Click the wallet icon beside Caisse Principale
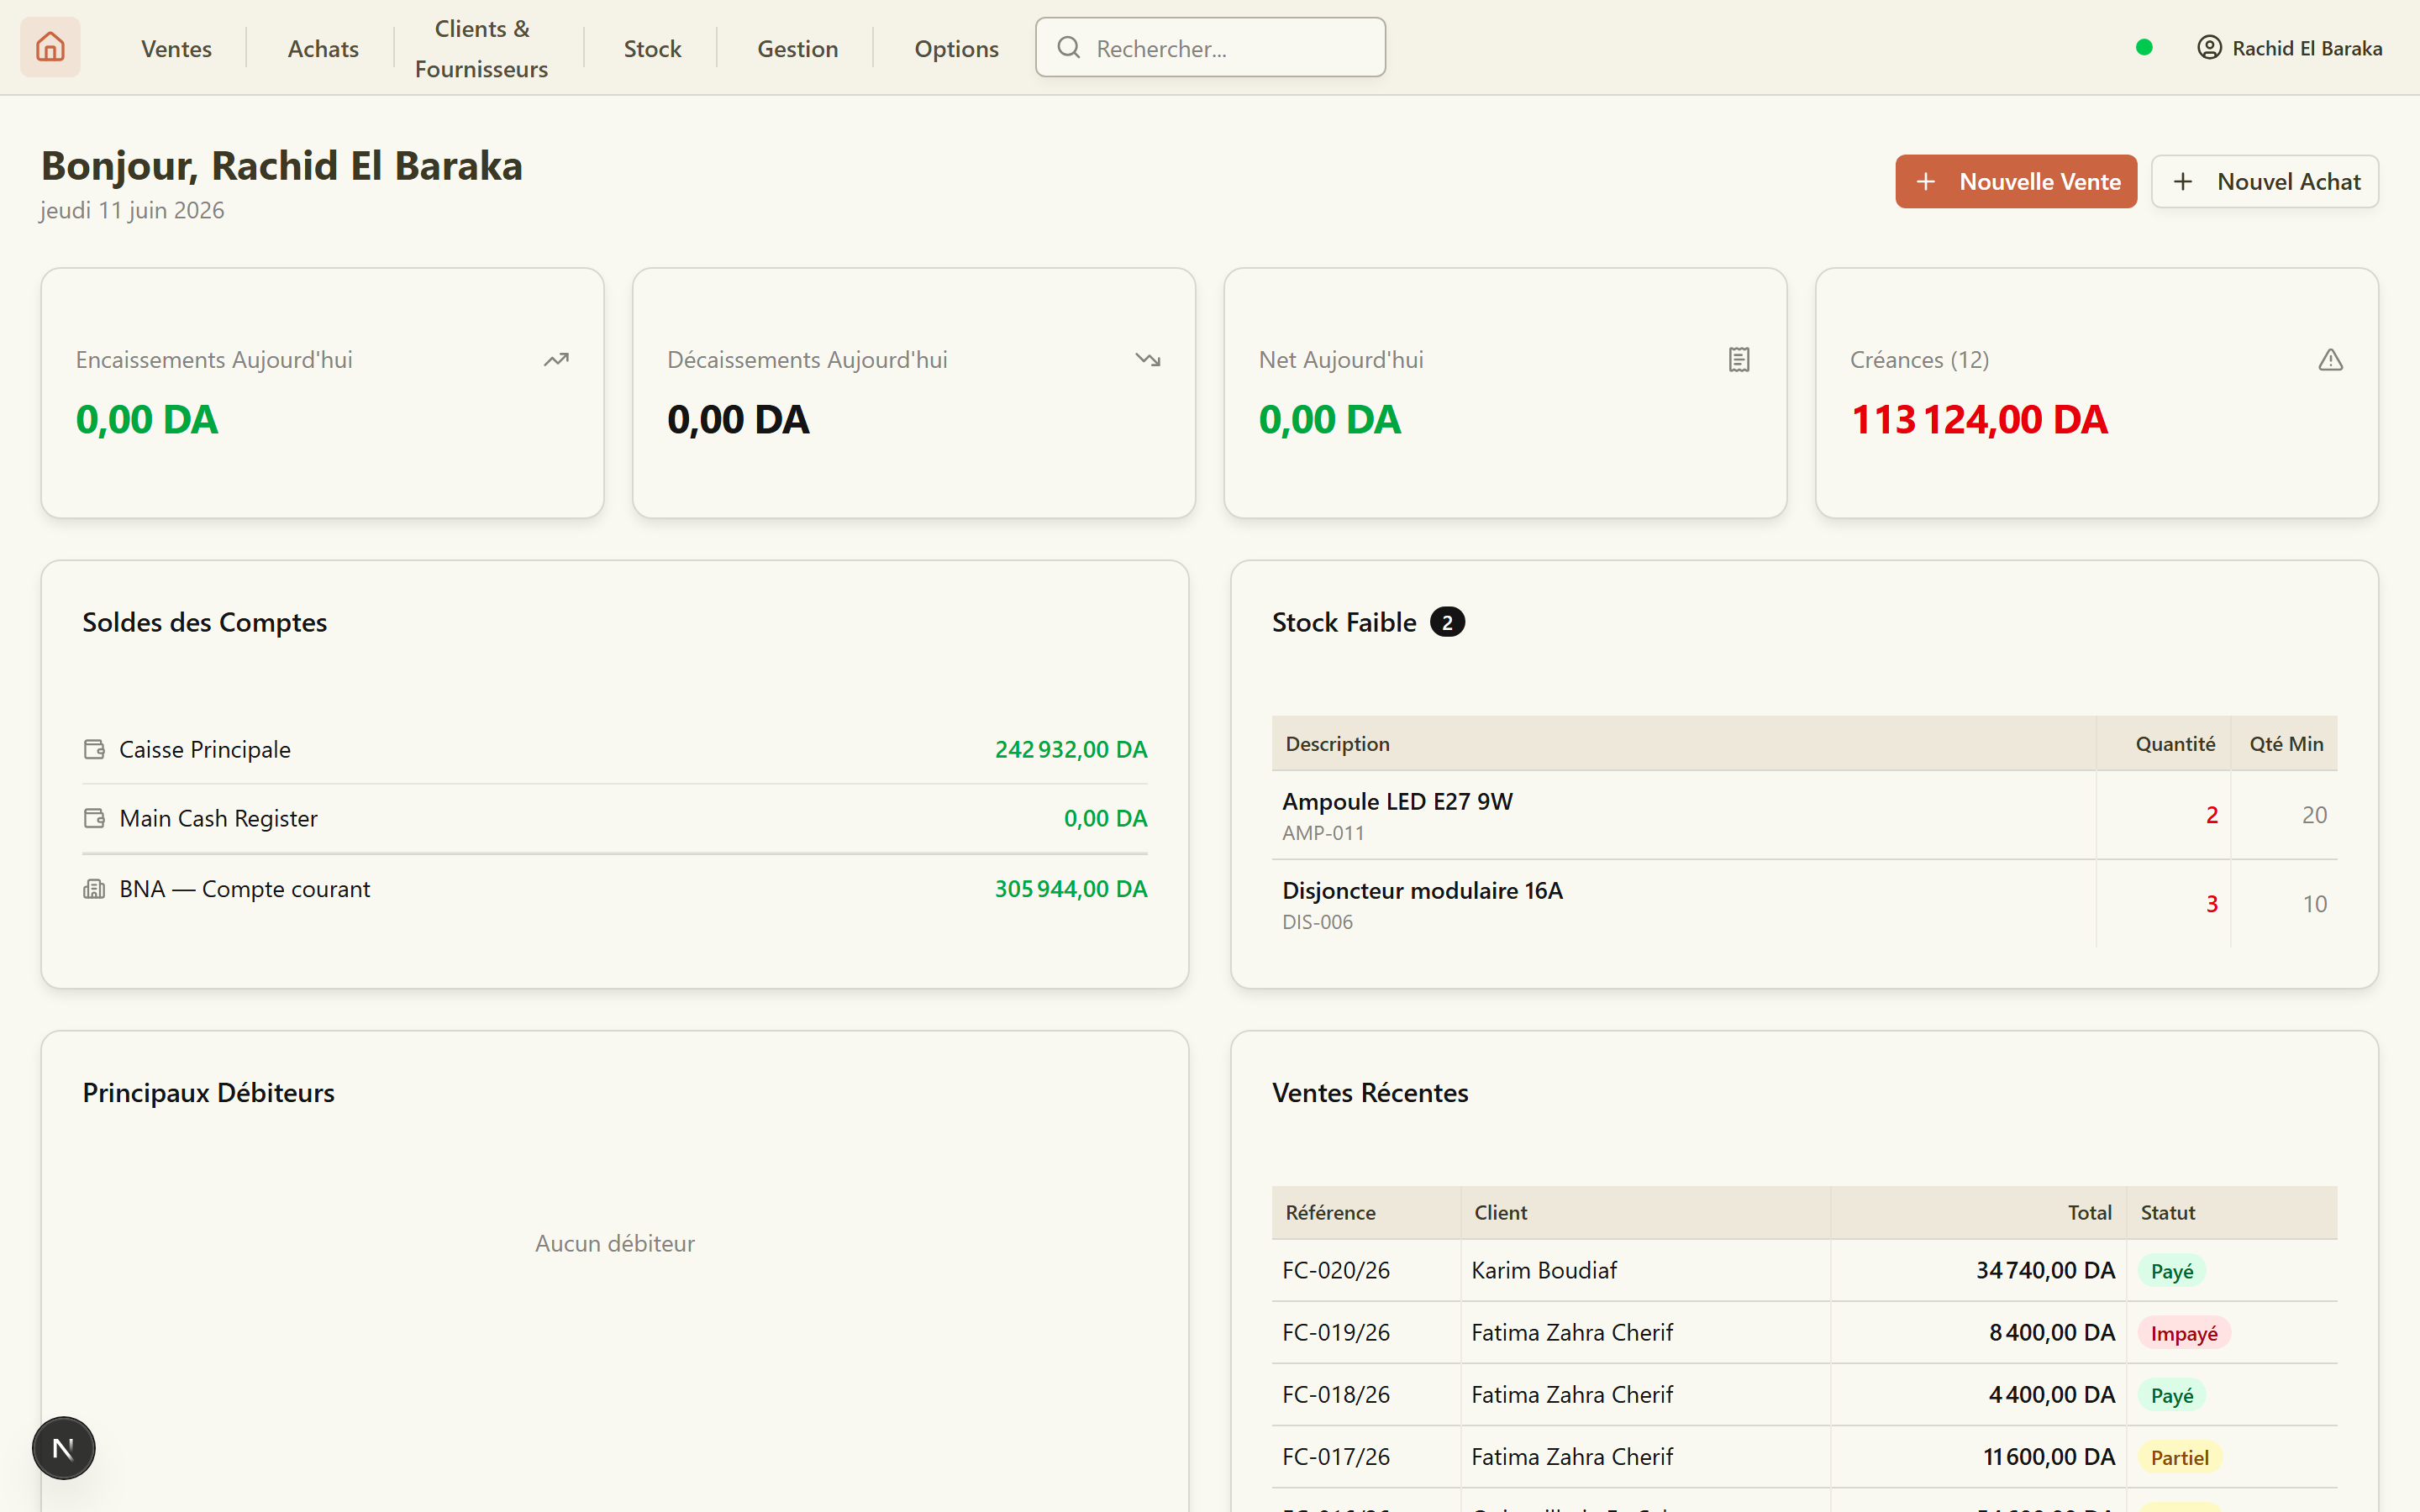The width and height of the screenshot is (2420, 1512). [94, 749]
